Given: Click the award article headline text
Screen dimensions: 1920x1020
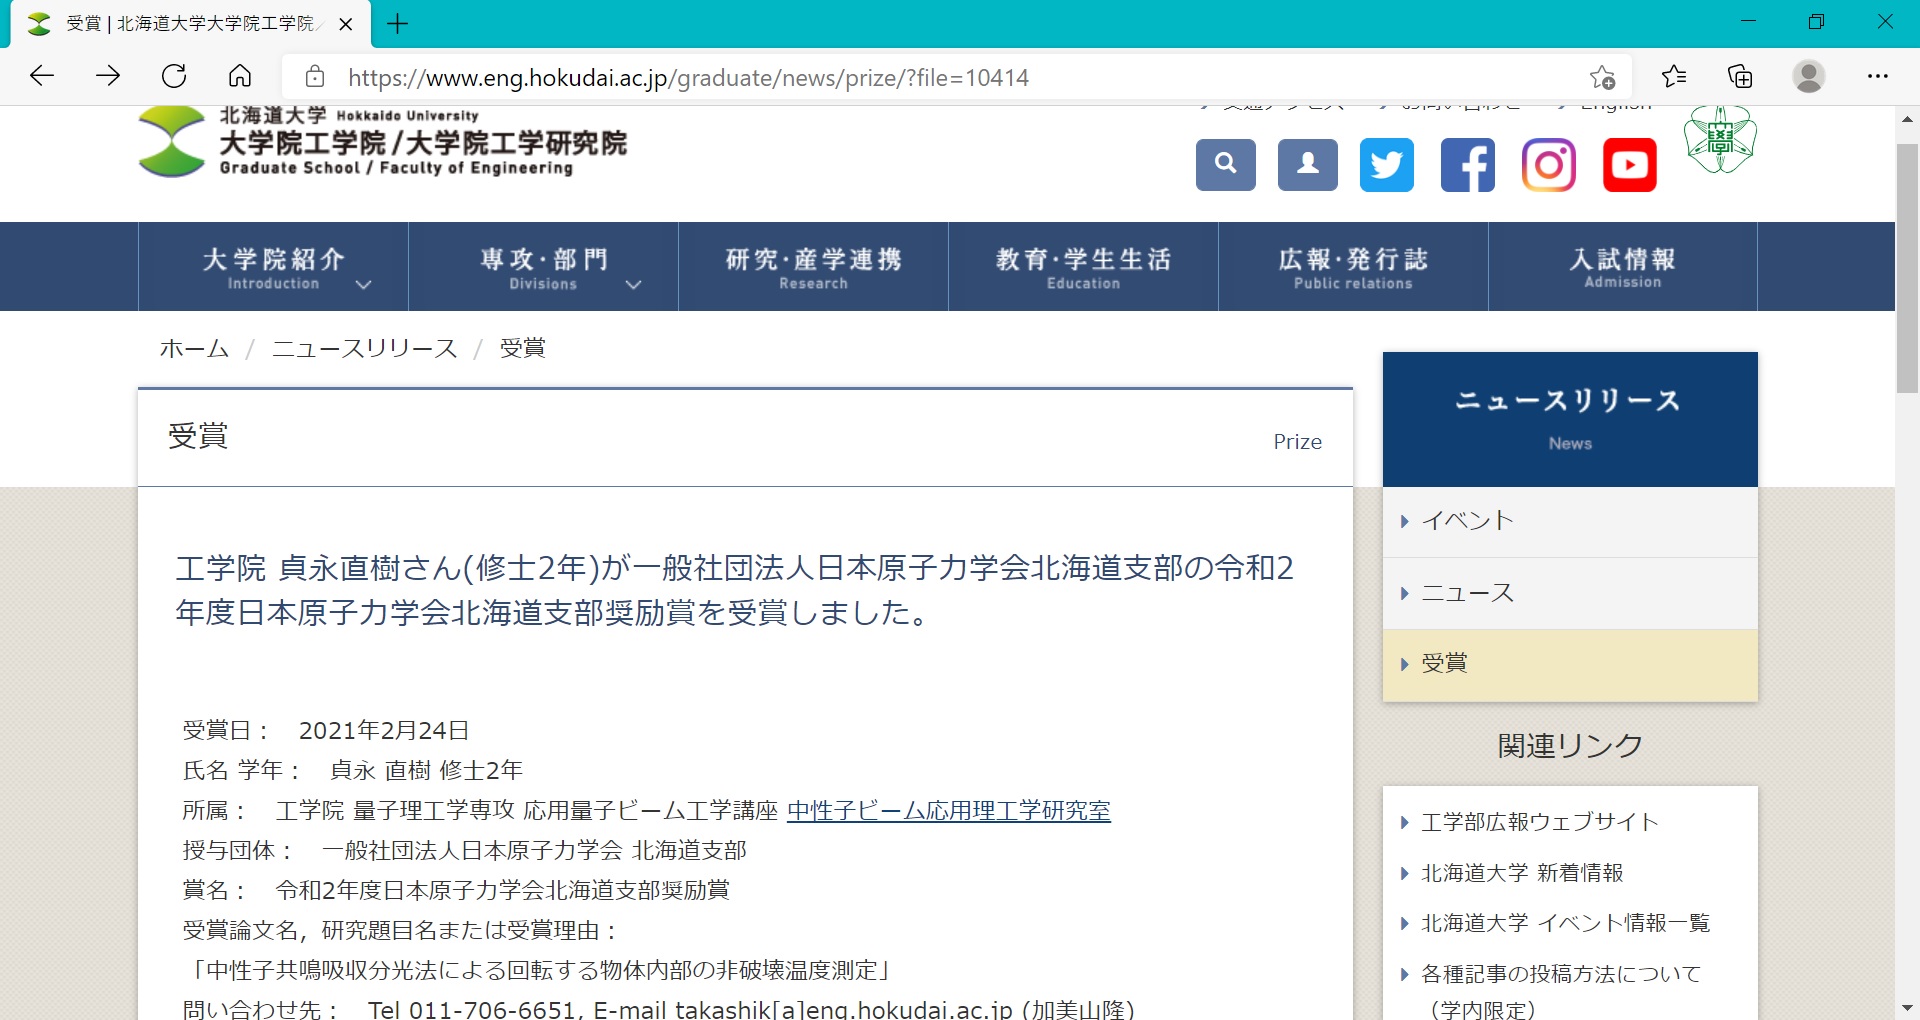Looking at the screenshot, I should coord(735,590).
